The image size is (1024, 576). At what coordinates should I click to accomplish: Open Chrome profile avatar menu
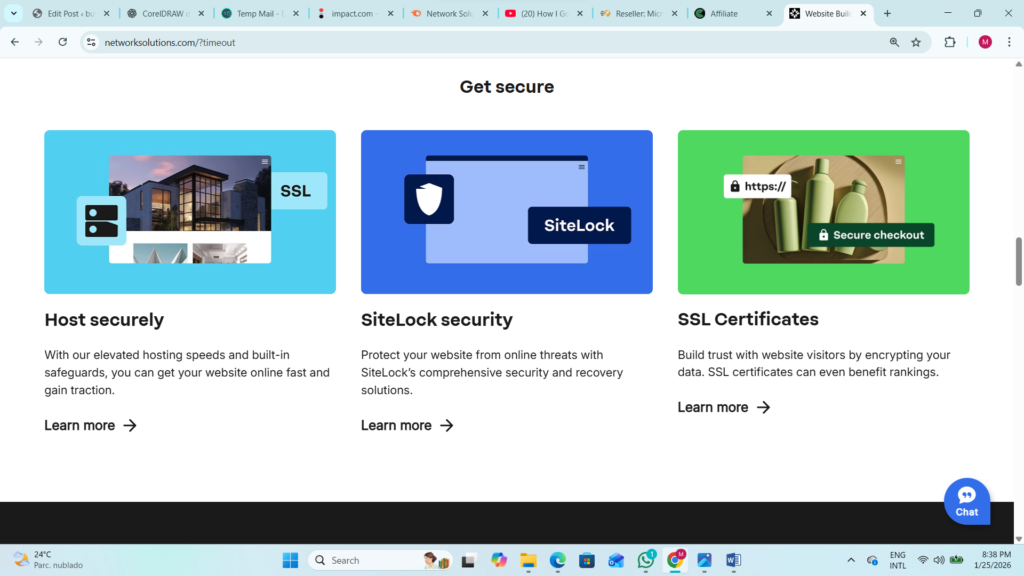coord(985,42)
